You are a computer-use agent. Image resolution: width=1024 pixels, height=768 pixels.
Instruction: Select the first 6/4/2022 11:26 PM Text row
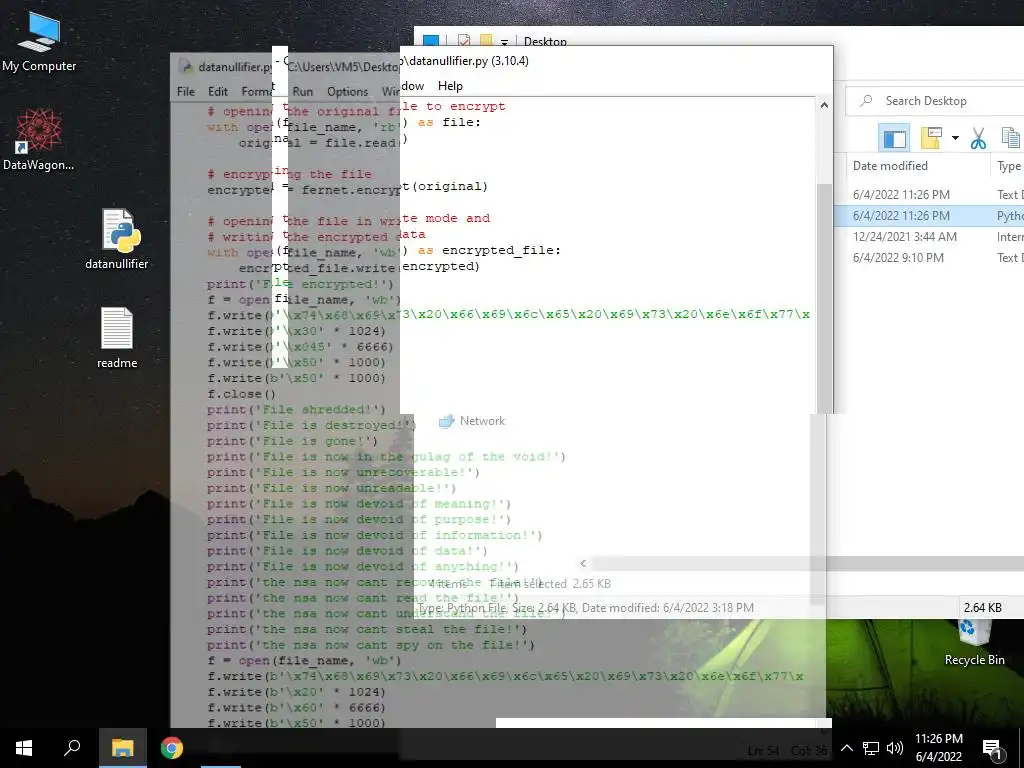point(929,195)
